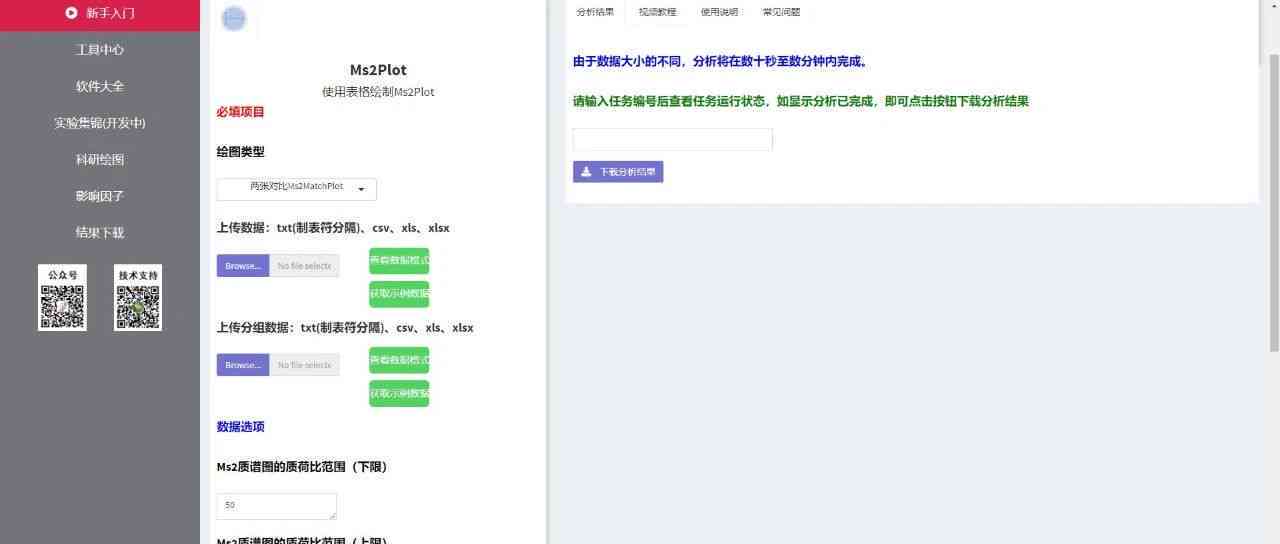Click 查看数据格式 under 上传分组数据
Screen dimensions: 1280x544
pyautogui.click(x=399, y=360)
